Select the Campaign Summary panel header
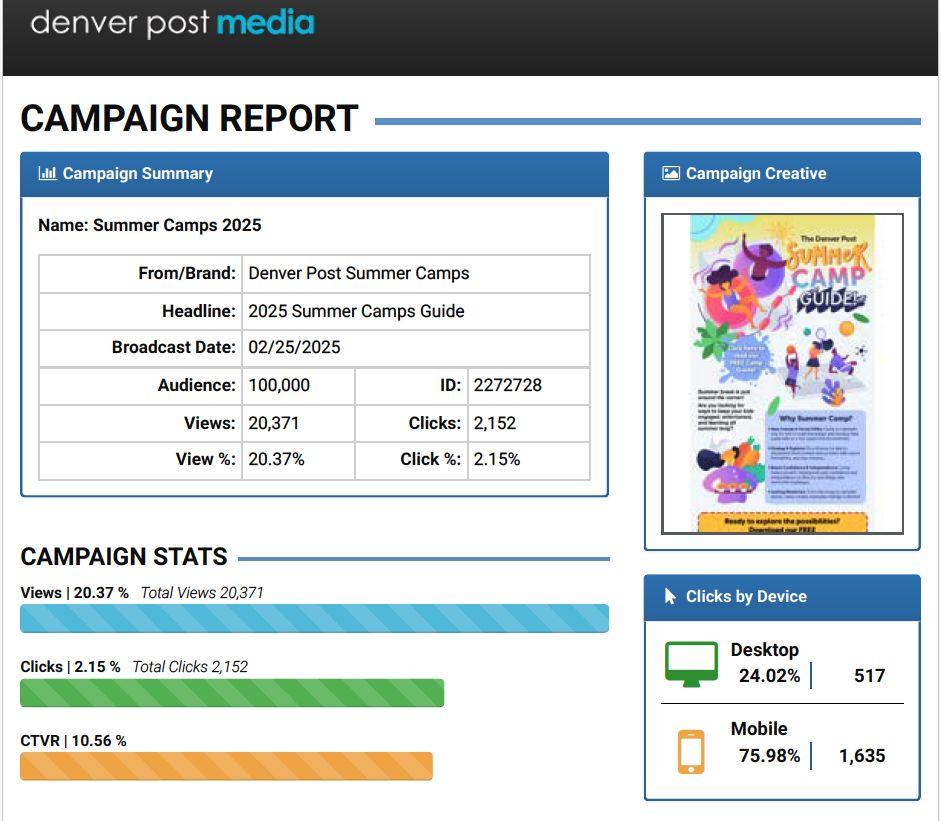 point(314,174)
